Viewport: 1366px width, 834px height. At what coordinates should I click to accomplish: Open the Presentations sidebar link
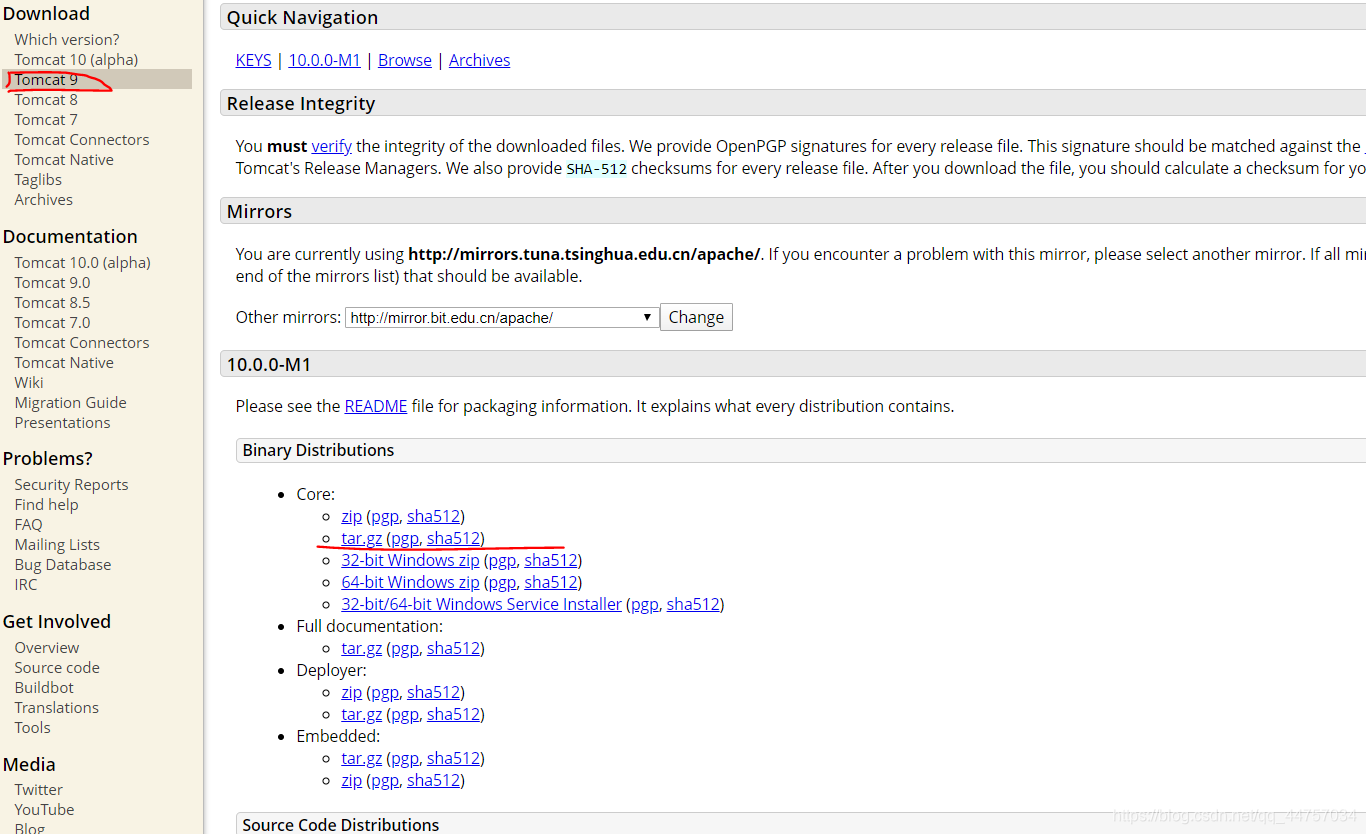click(x=62, y=423)
